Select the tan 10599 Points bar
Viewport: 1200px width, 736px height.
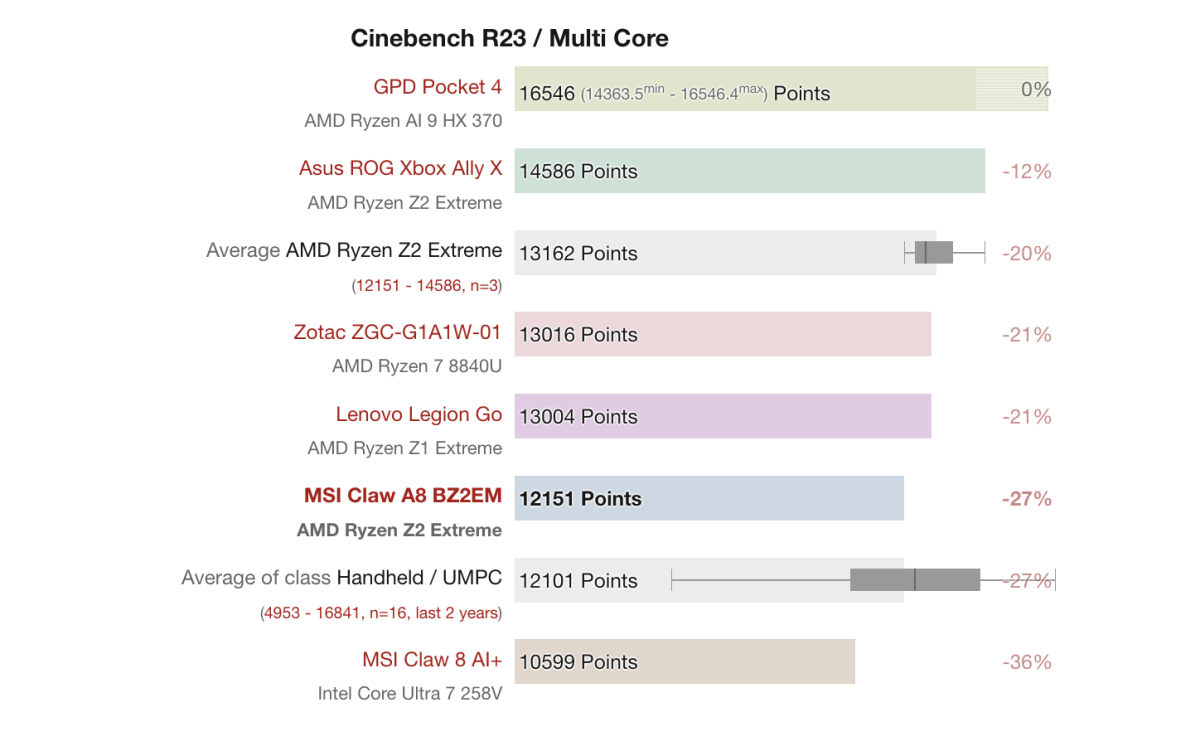coord(684,662)
